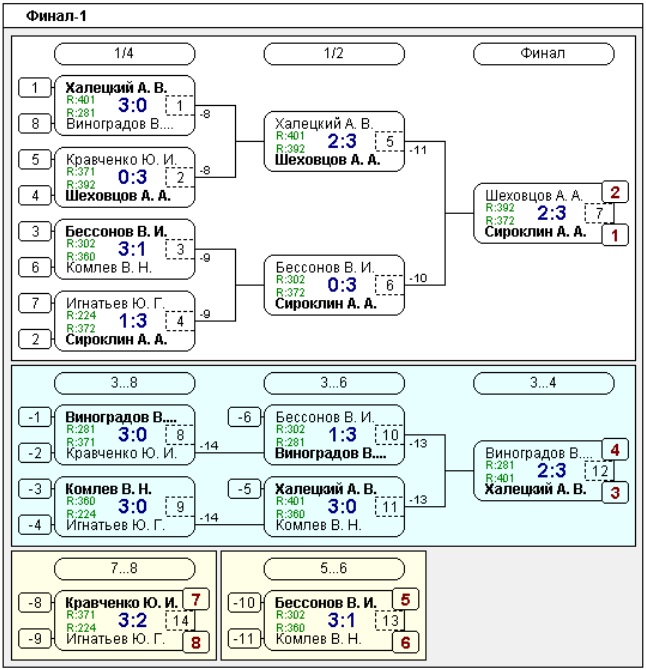Click bold Виноградов name in match 8
The height and width of the screenshot is (670, 646).
[121, 417]
